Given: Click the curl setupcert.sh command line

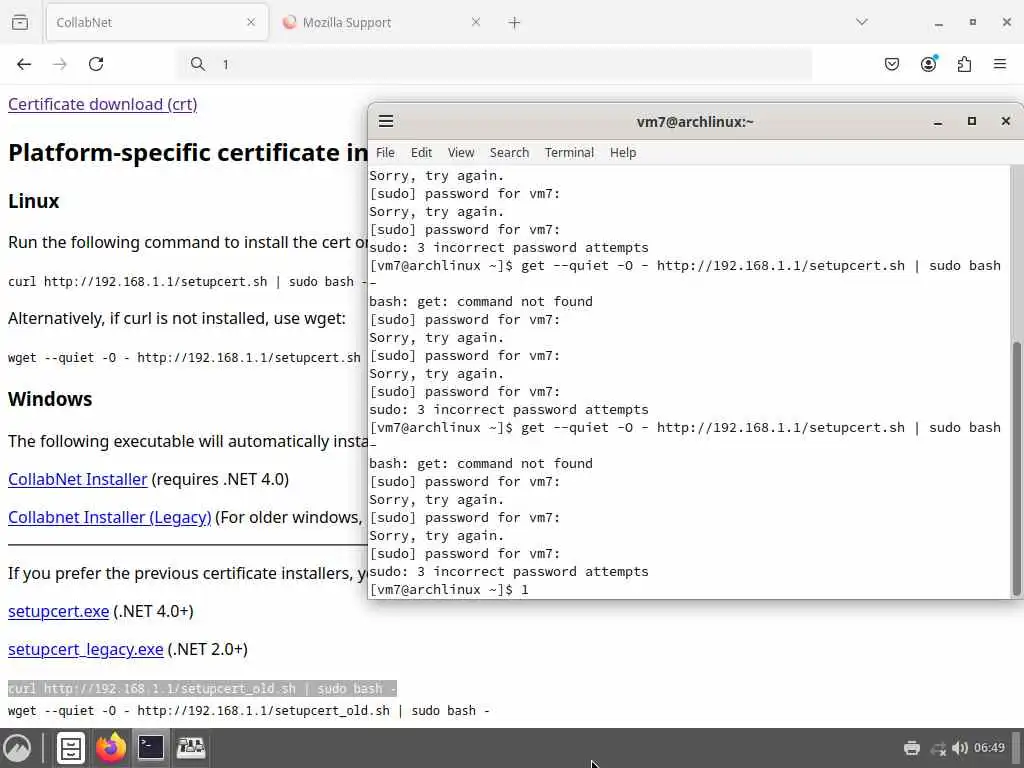Looking at the screenshot, I should (x=188, y=281).
